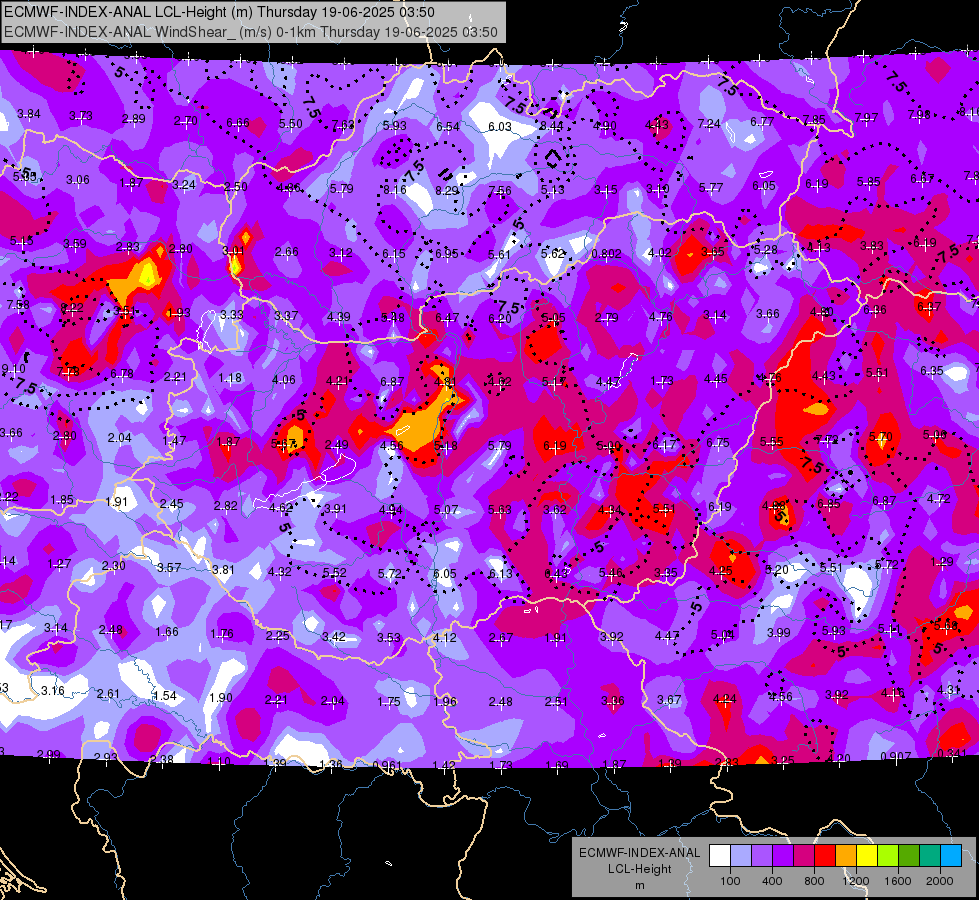Image resolution: width=979 pixels, height=900 pixels.
Task: Click the wind shear value '8.44'
Action: tap(552, 126)
